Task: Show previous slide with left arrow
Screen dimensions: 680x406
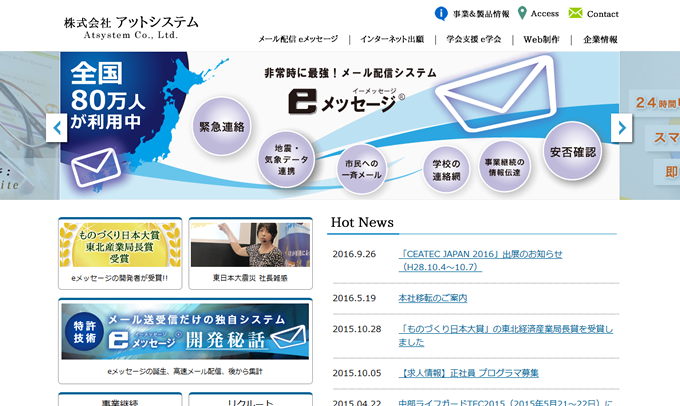Action: 56,128
